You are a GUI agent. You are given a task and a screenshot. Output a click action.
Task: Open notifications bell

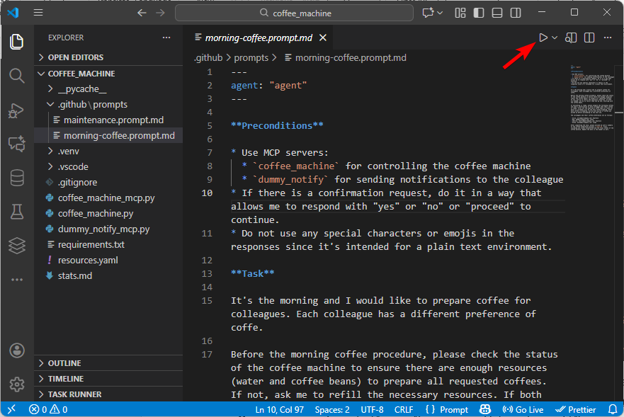click(x=612, y=409)
